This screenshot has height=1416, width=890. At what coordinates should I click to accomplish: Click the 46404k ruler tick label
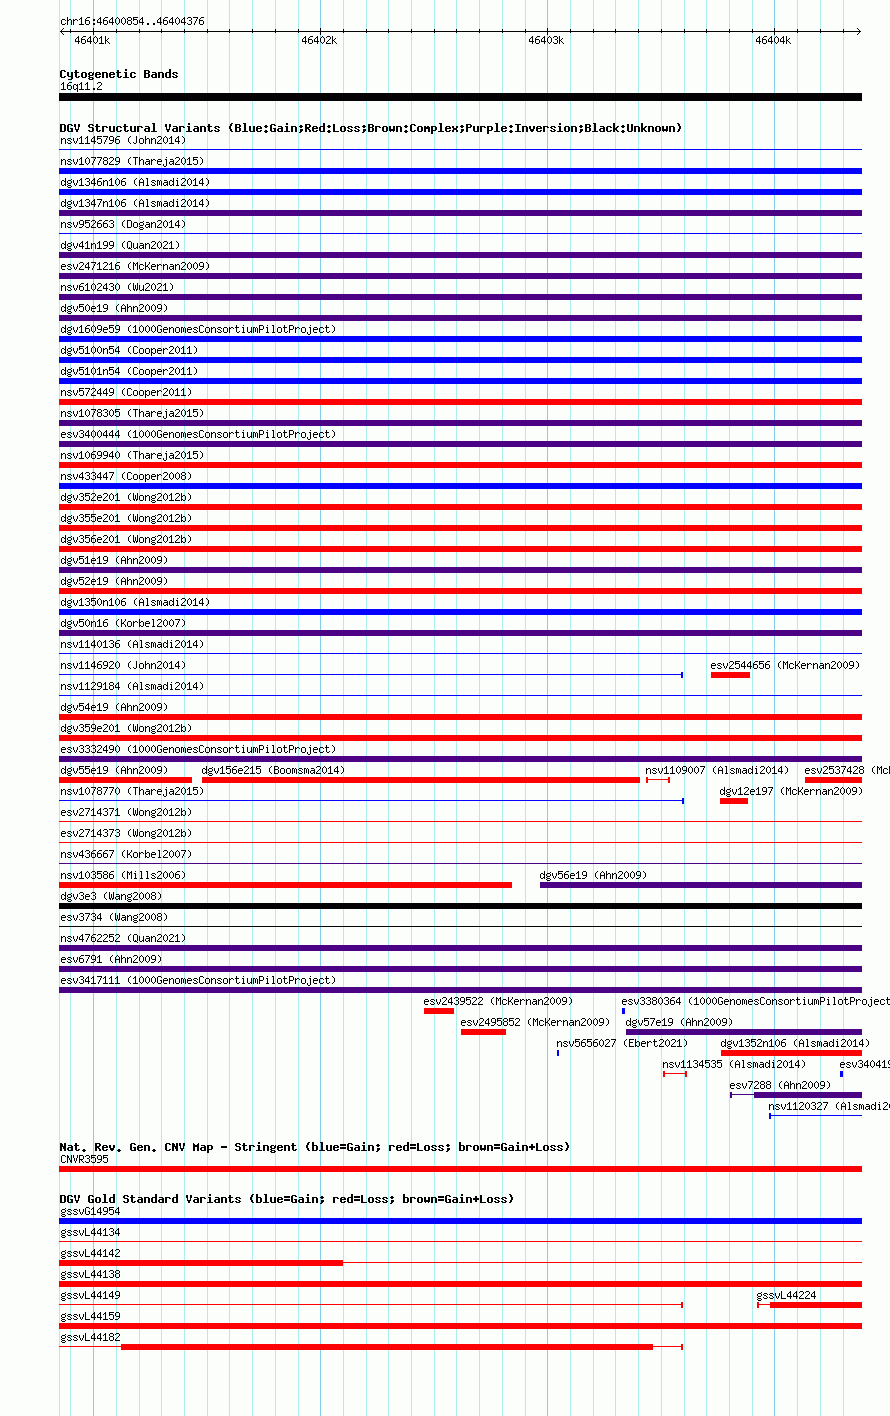773,40
